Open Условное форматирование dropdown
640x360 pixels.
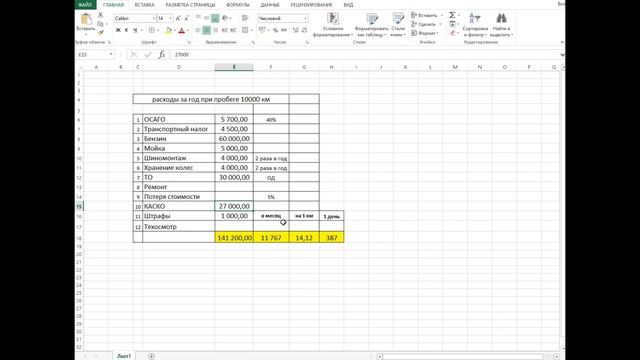[x=333, y=25]
